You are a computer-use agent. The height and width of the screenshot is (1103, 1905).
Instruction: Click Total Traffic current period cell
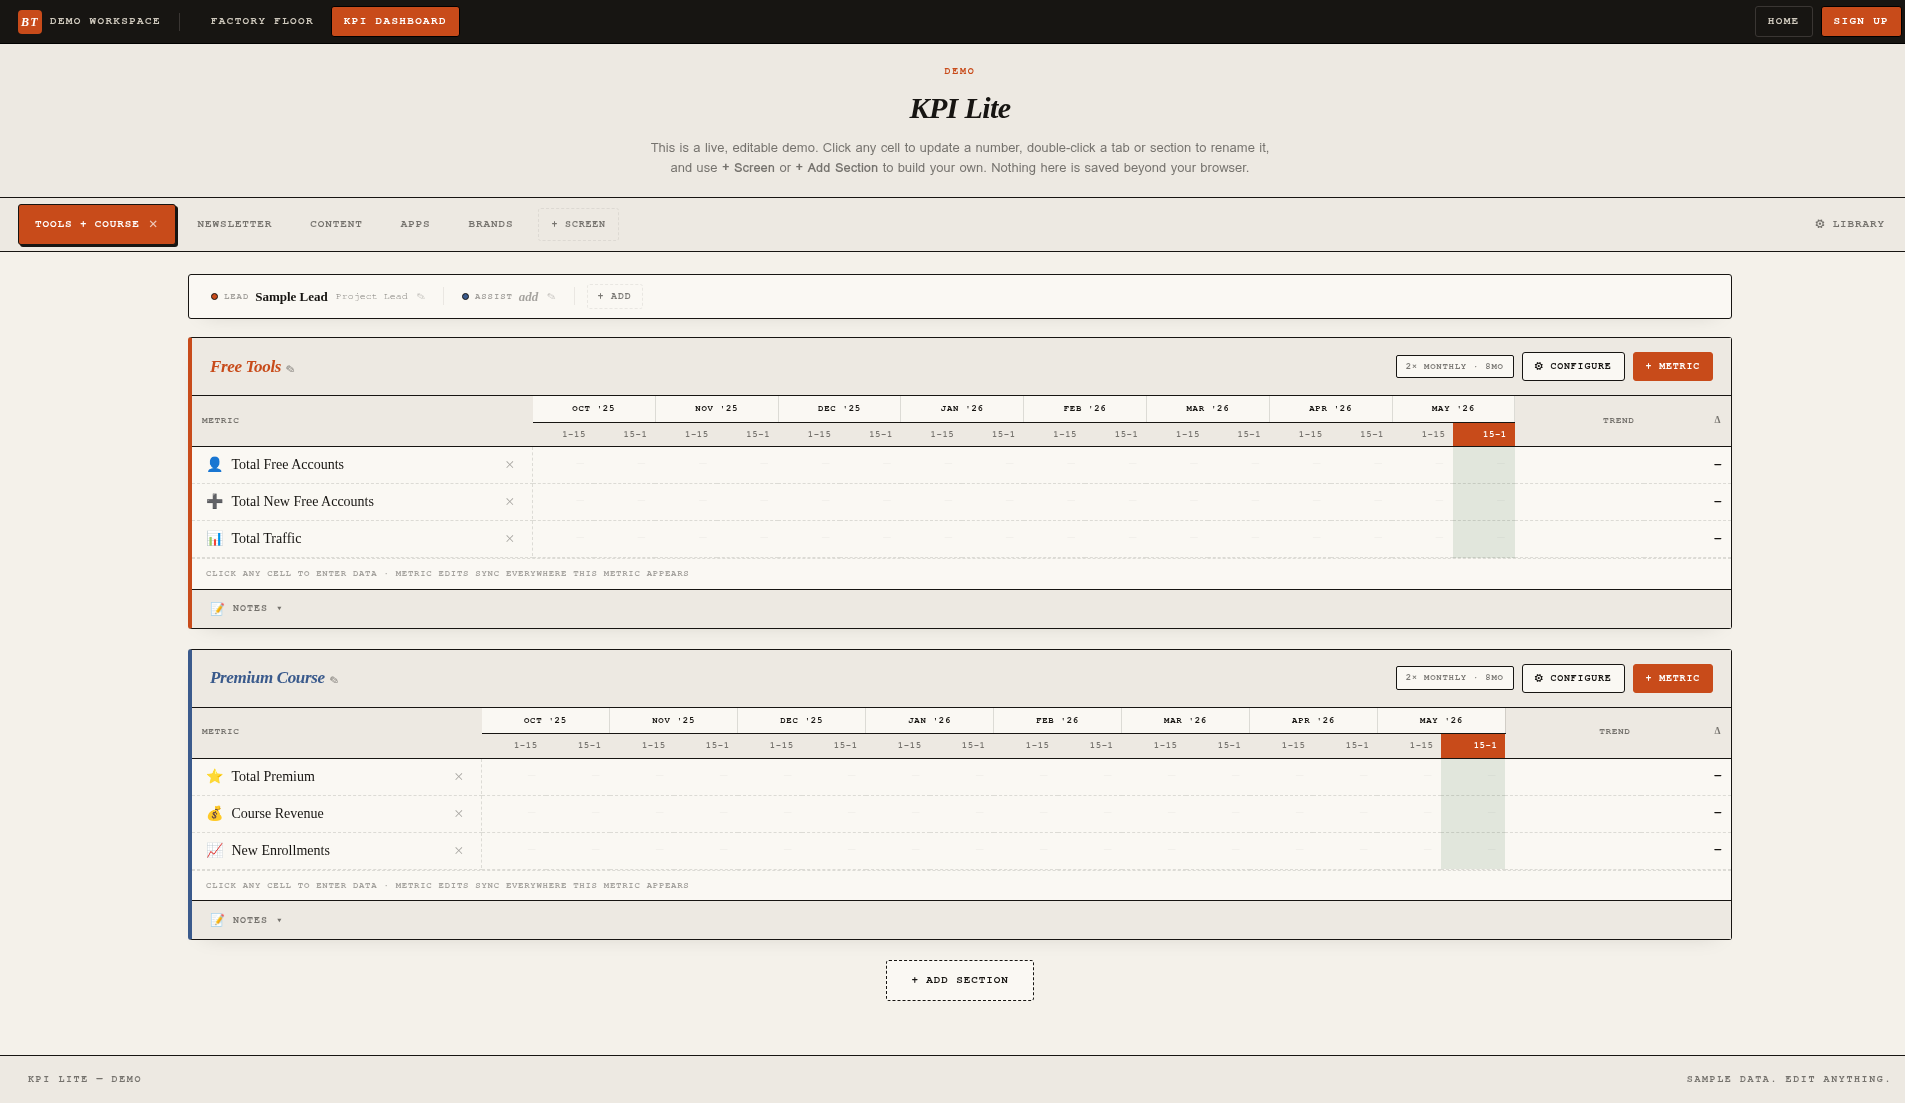[1484, 539]
